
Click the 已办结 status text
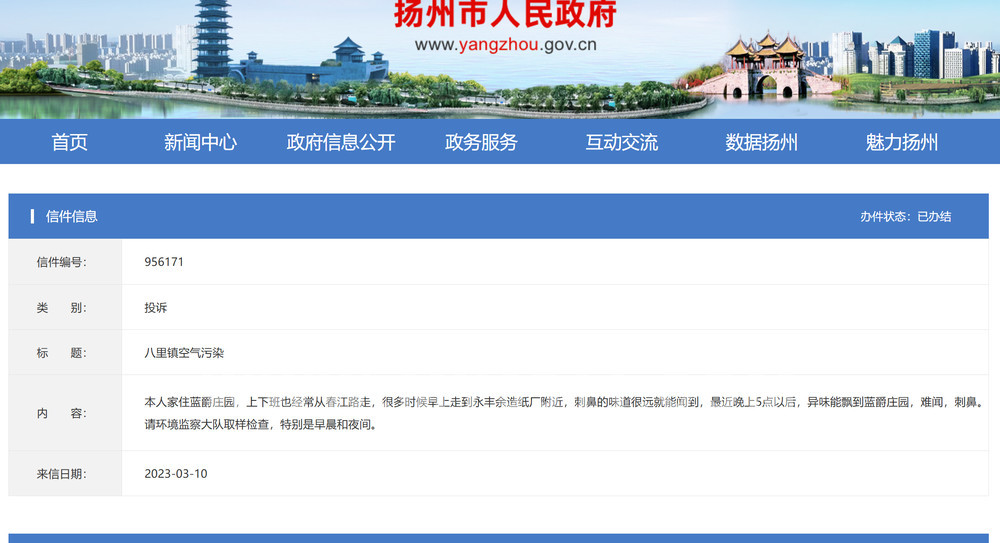pyautogui.click(x=934, y=216)
